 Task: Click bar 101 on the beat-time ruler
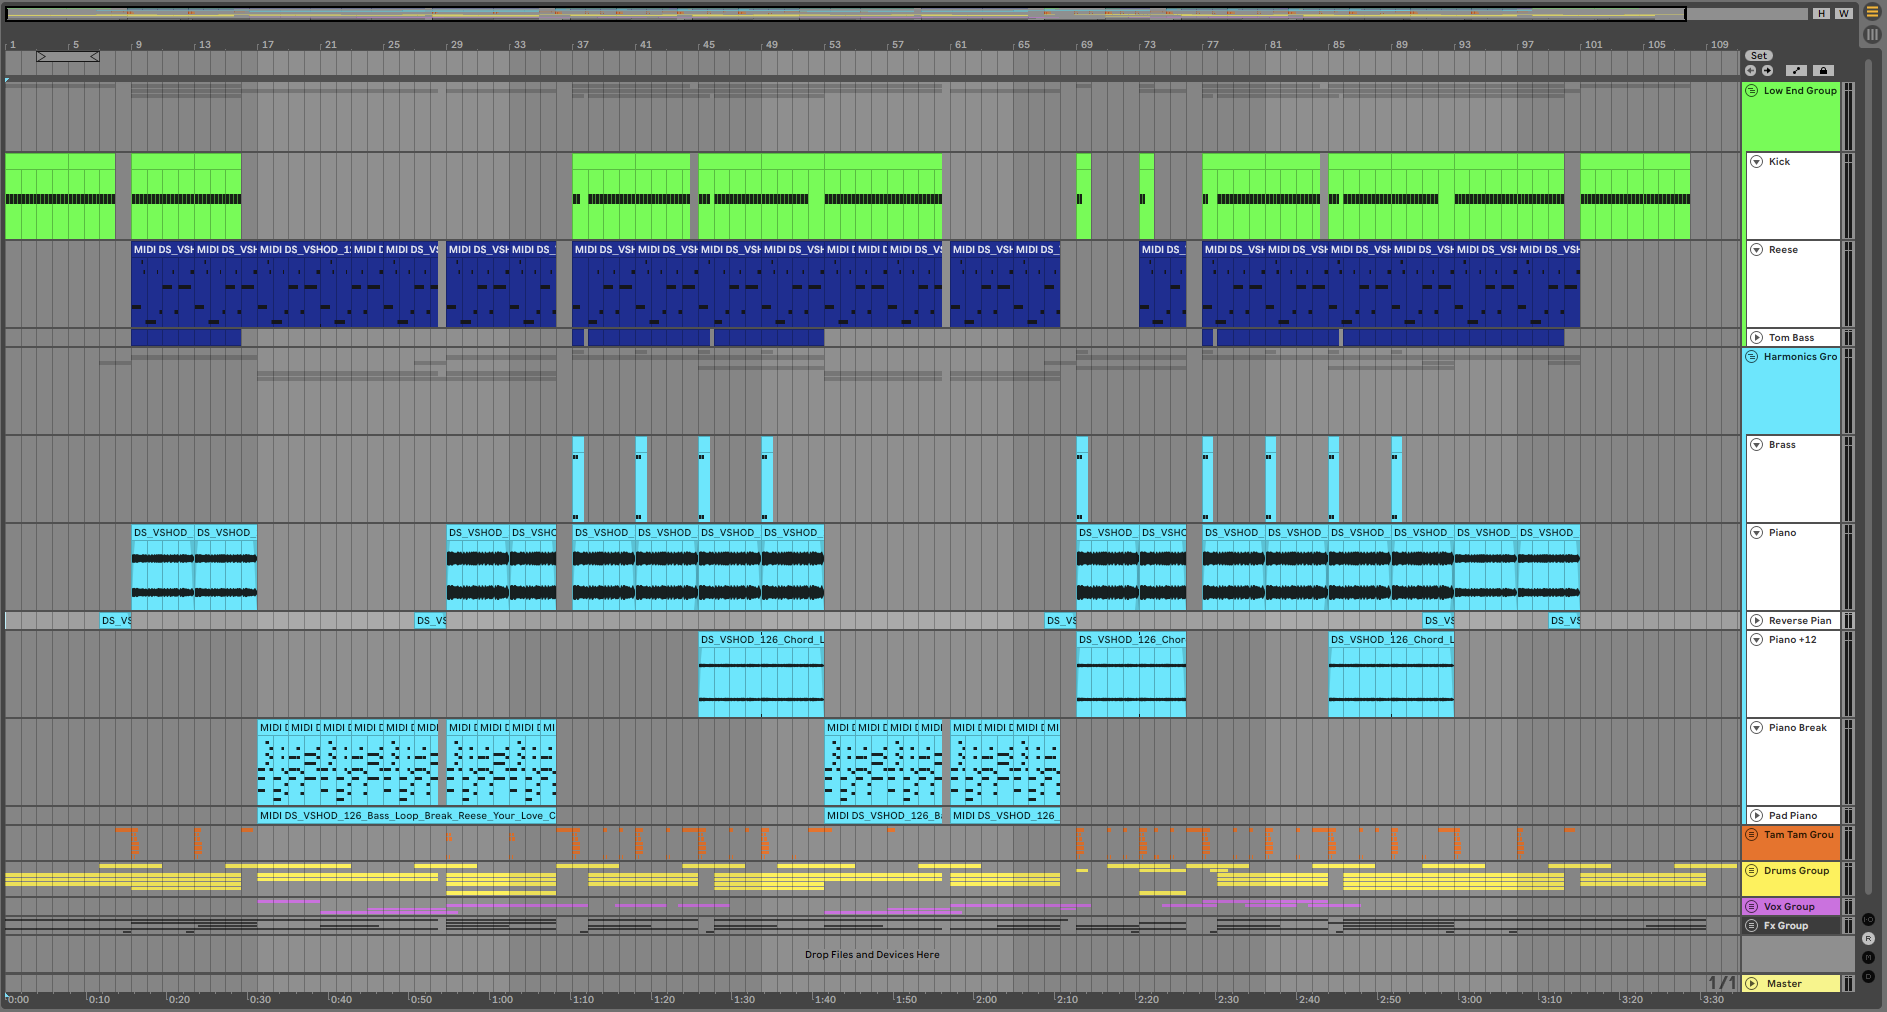click(x=1592, y=45)
